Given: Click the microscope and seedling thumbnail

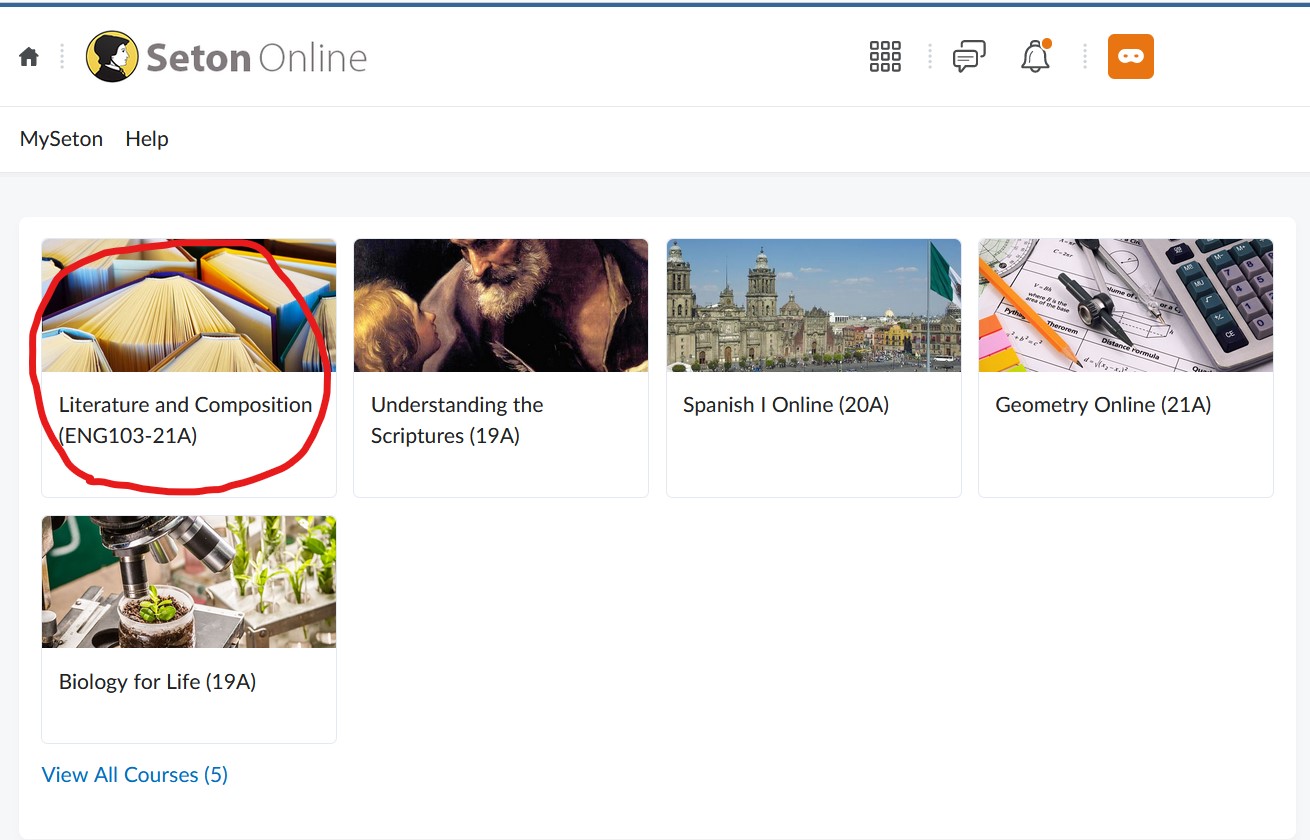Looking at the screenshot, I should (x=189, y=582).
